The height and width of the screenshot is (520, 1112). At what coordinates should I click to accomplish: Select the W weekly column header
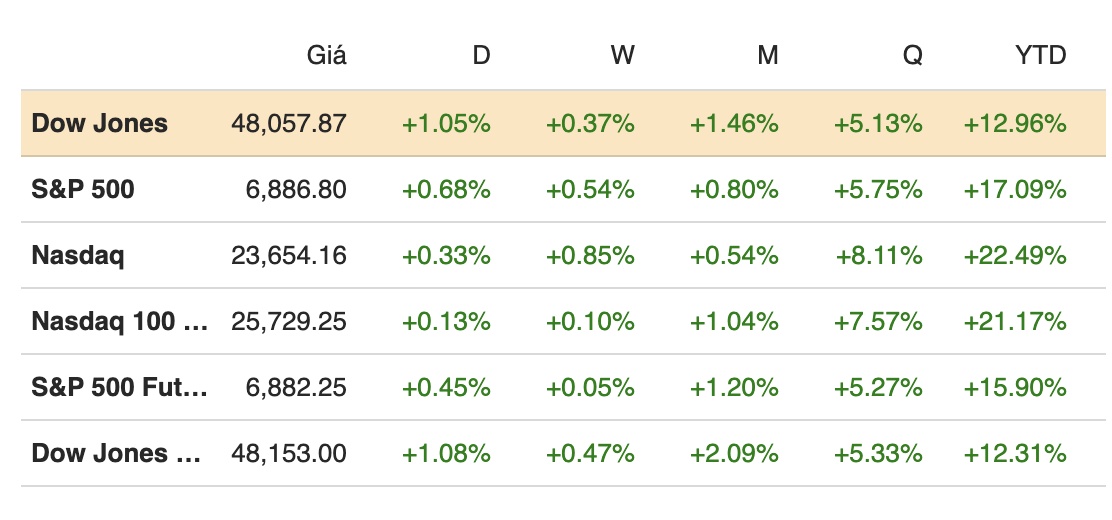(622, 56)
